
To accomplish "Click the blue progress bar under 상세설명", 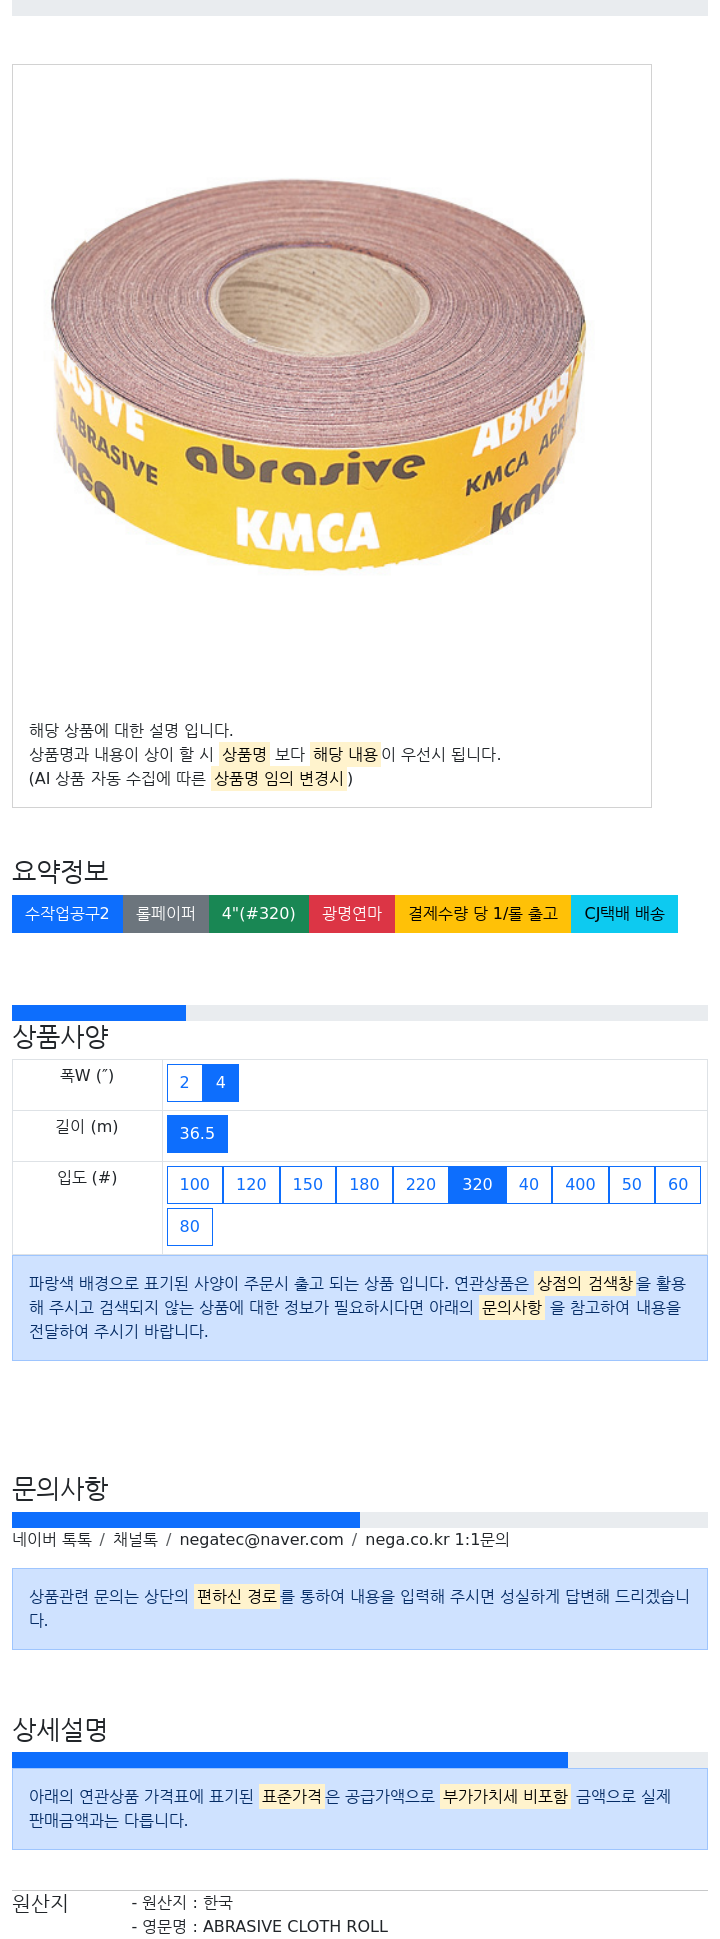I will (x=290, y=1760).
